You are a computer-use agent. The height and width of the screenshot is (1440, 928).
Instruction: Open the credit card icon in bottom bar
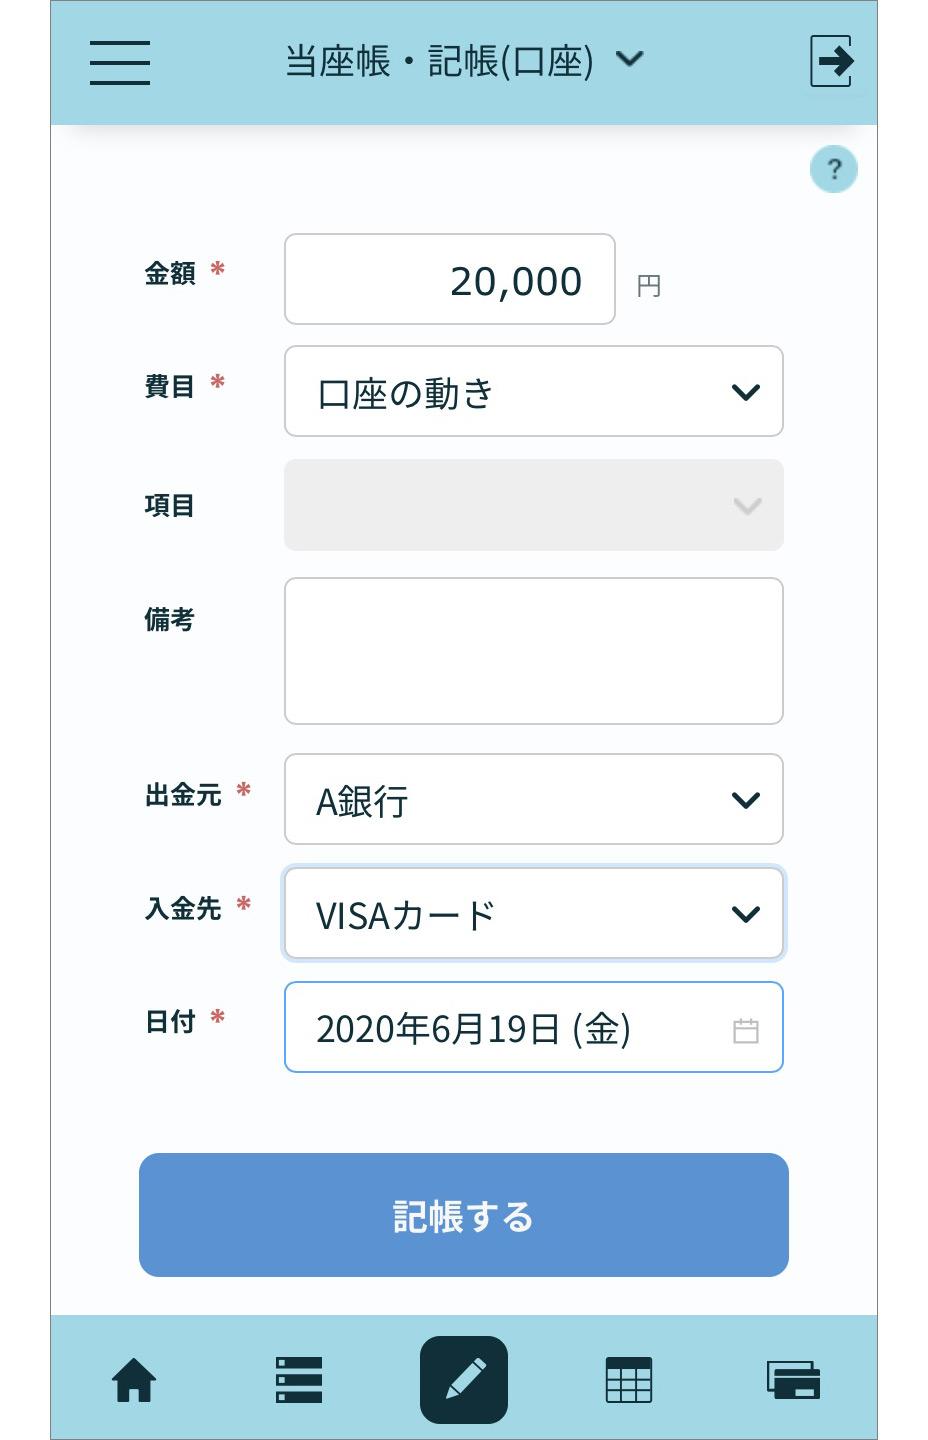pyautogui.click(x=794, y=1381)
